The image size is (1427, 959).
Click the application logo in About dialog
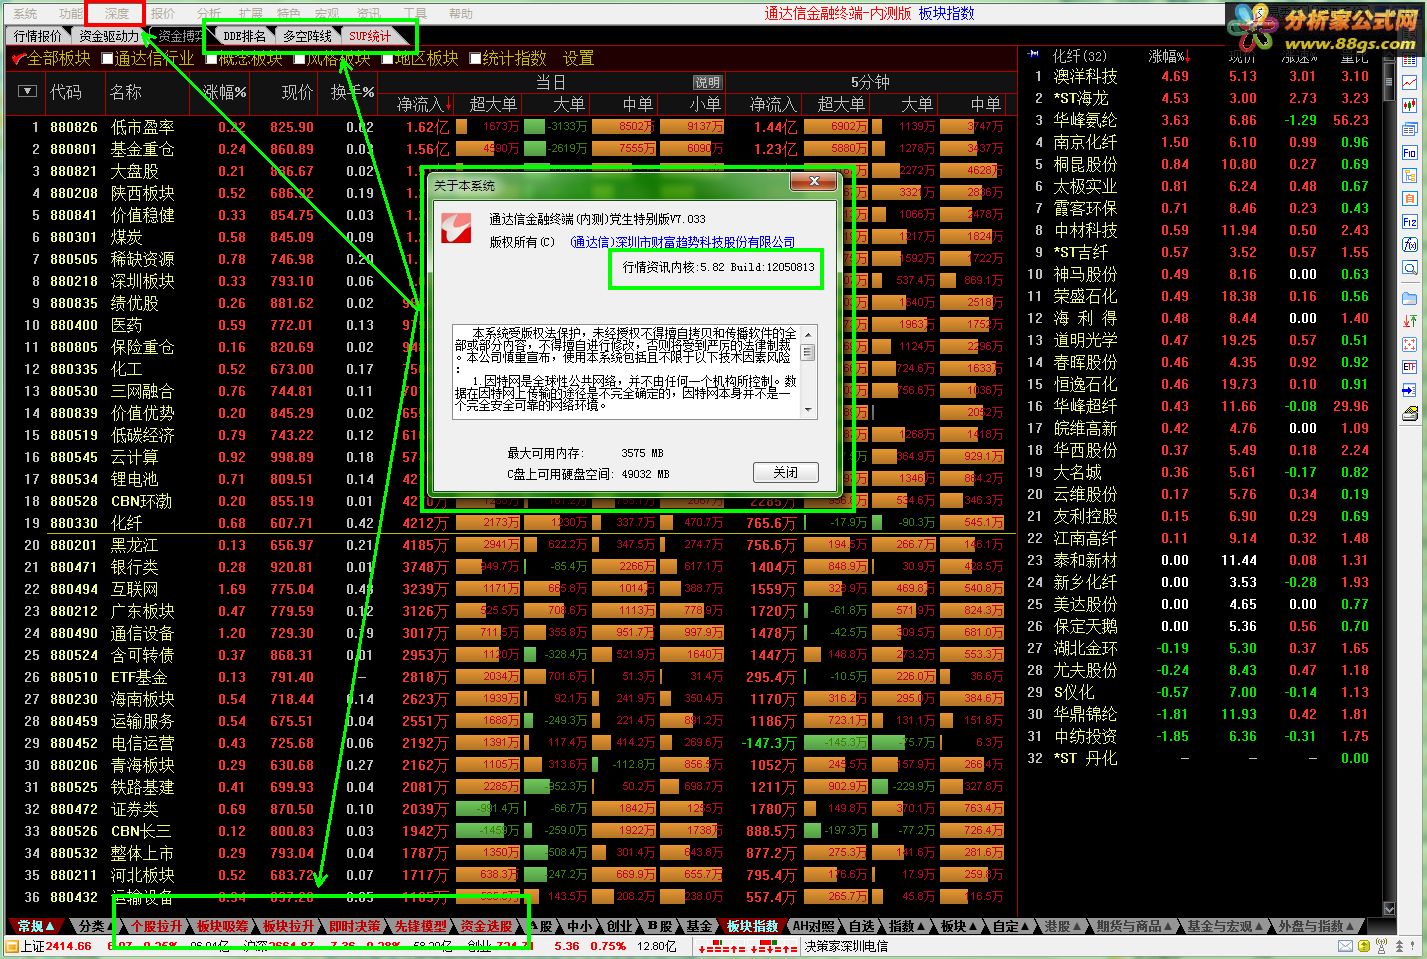click(x=456, y=228)
